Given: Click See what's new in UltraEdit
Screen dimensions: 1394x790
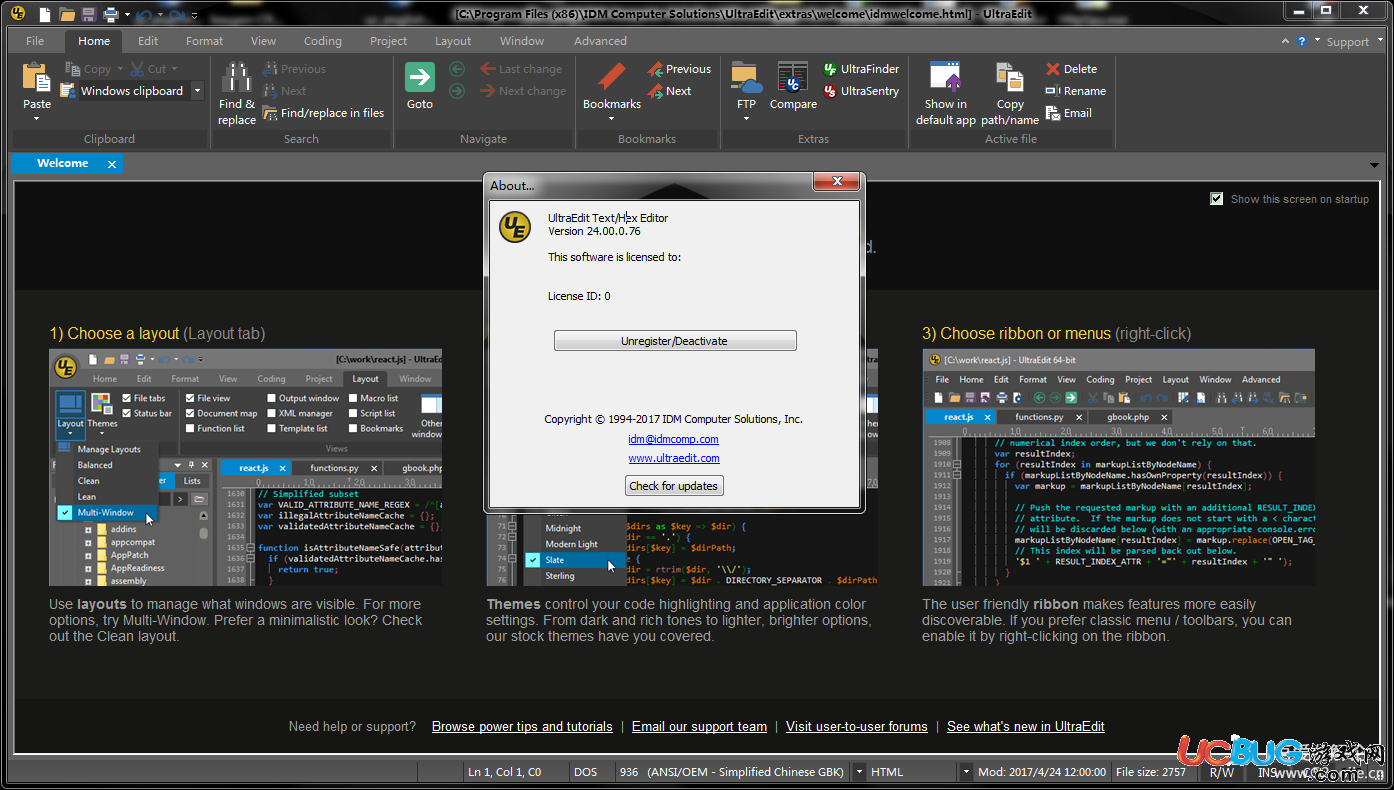Looking at the screenshot, I should coord(1026,727).
